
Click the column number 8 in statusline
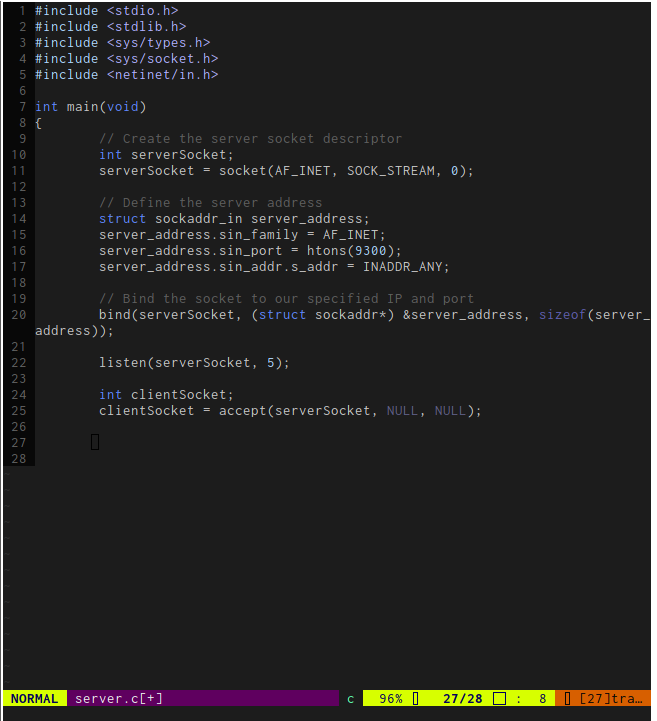pyautogui.click(x=543, y=699)
